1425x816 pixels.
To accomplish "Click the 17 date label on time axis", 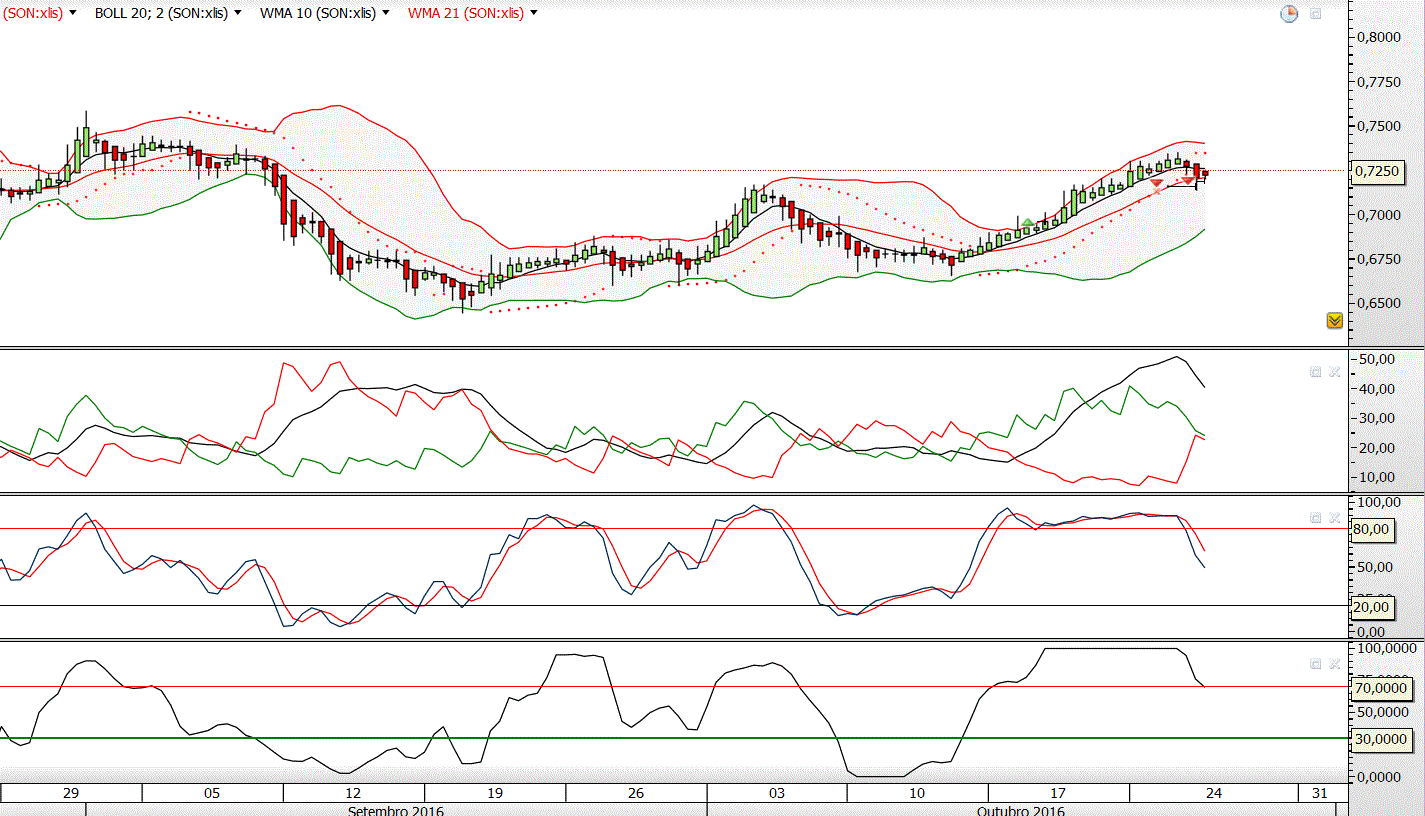I will 1059,793.
